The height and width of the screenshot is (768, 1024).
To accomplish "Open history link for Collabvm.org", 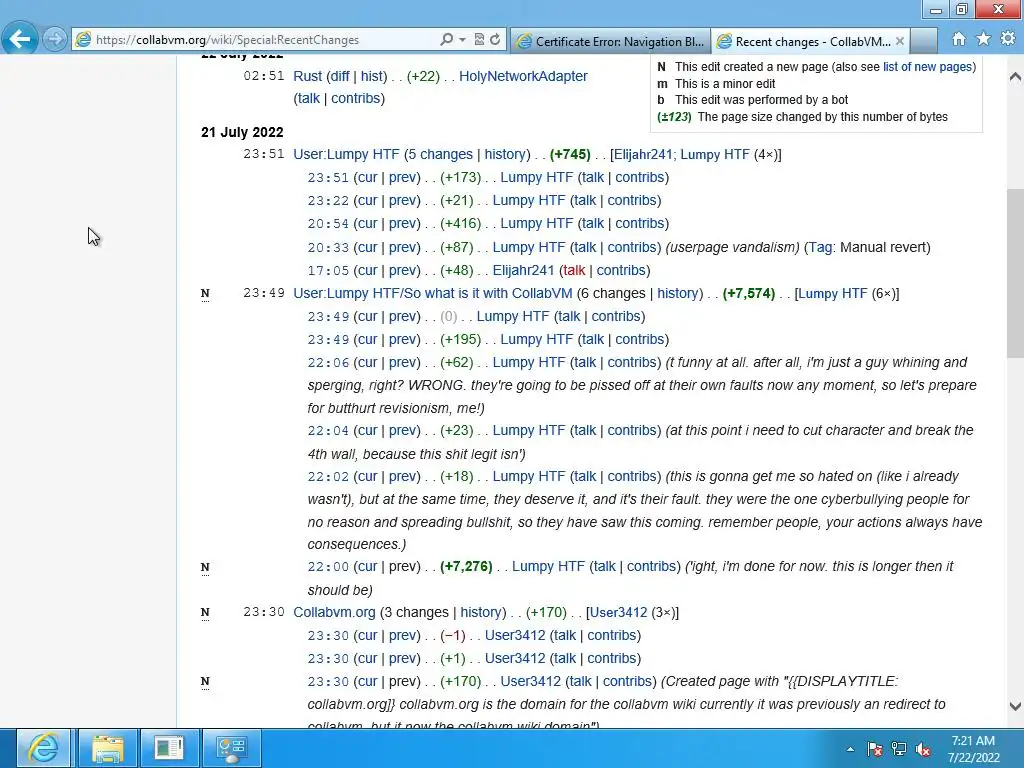I will [481, 612].
